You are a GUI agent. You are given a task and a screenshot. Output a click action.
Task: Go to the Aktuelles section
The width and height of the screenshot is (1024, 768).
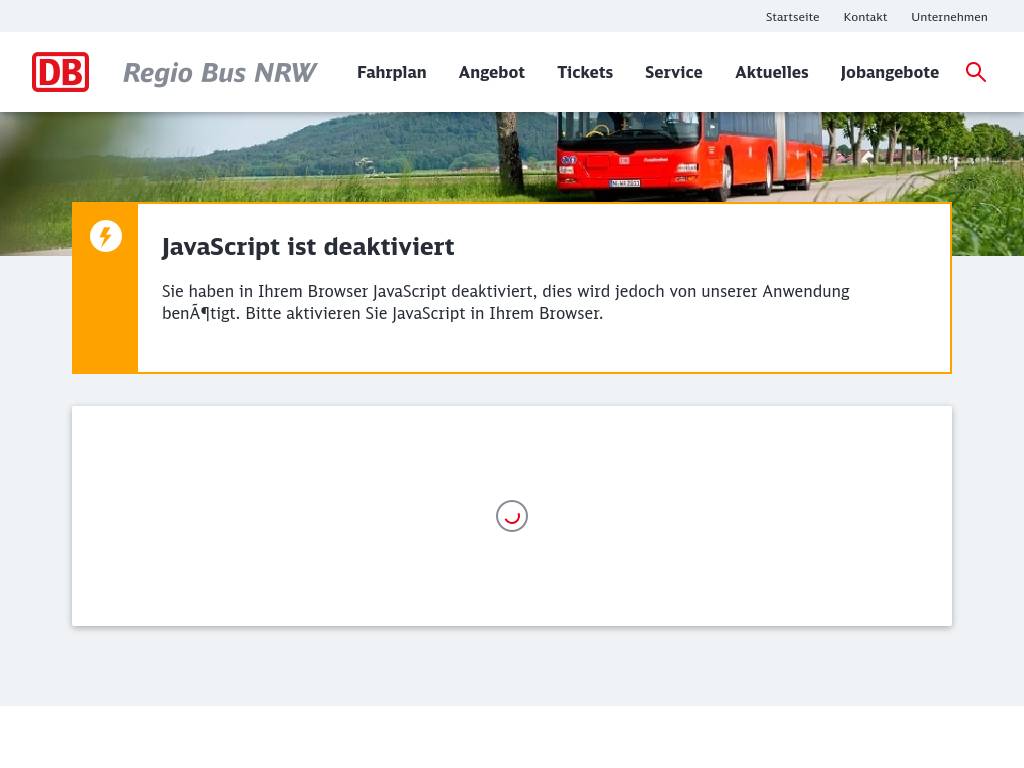point(771,72)
